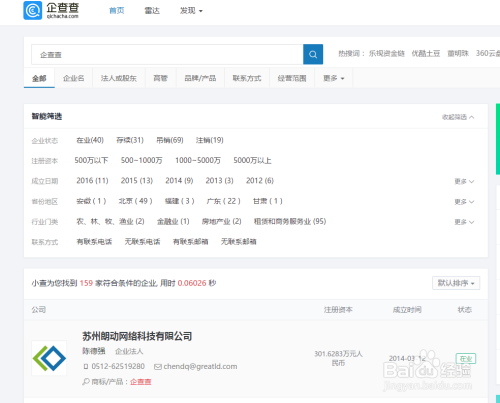Switch to the 品牌/产品 tab
The height and width of the screenshot is (403, 500).
coord(200,78)
